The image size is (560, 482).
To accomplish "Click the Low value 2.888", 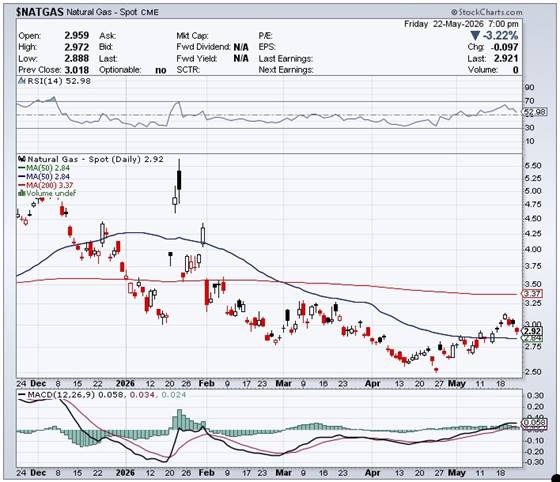I will pyautogui.click(x=76, y=59).
